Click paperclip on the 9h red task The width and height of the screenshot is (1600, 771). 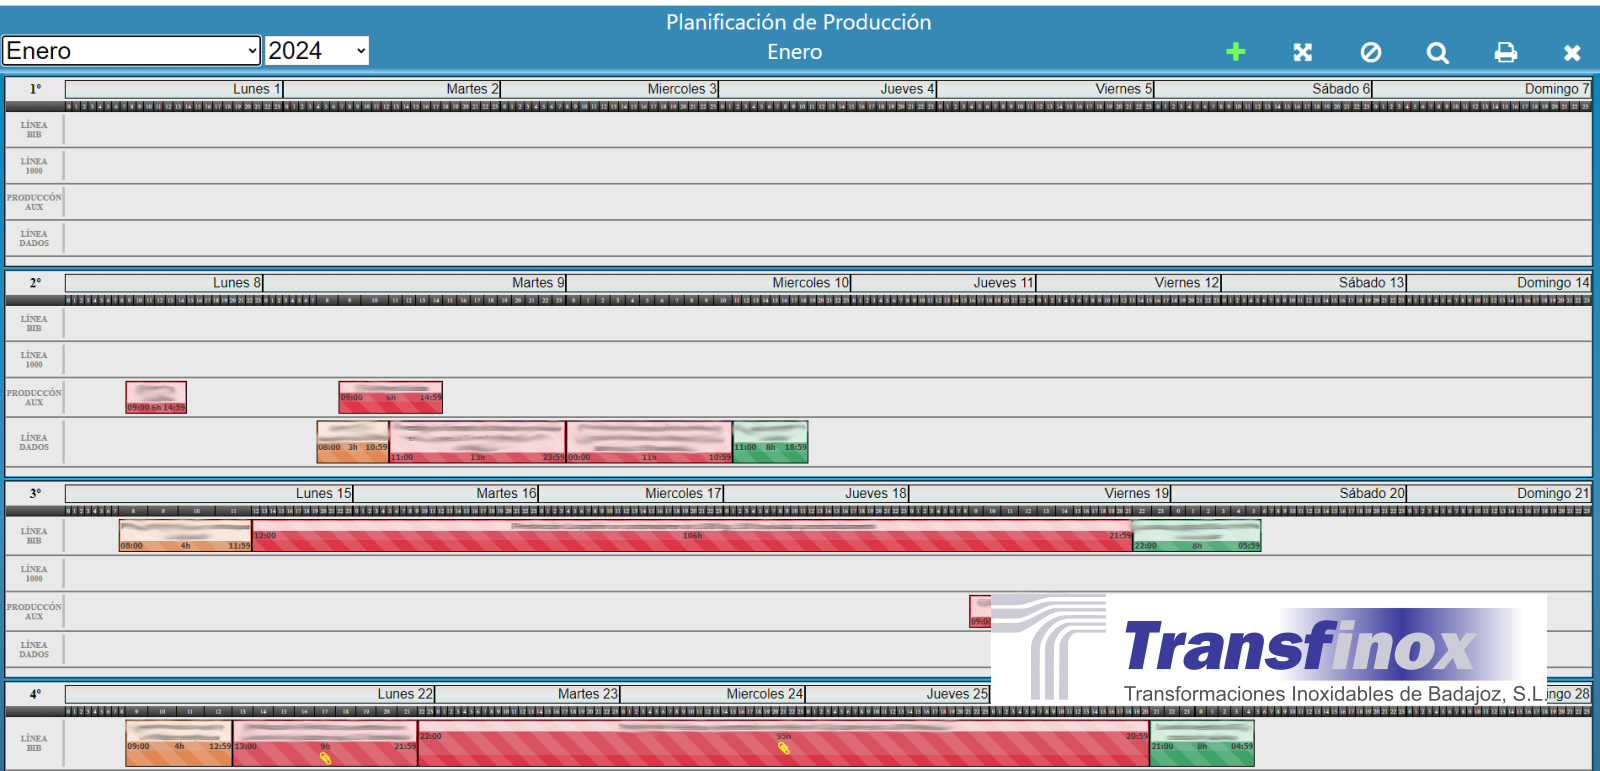325,758
